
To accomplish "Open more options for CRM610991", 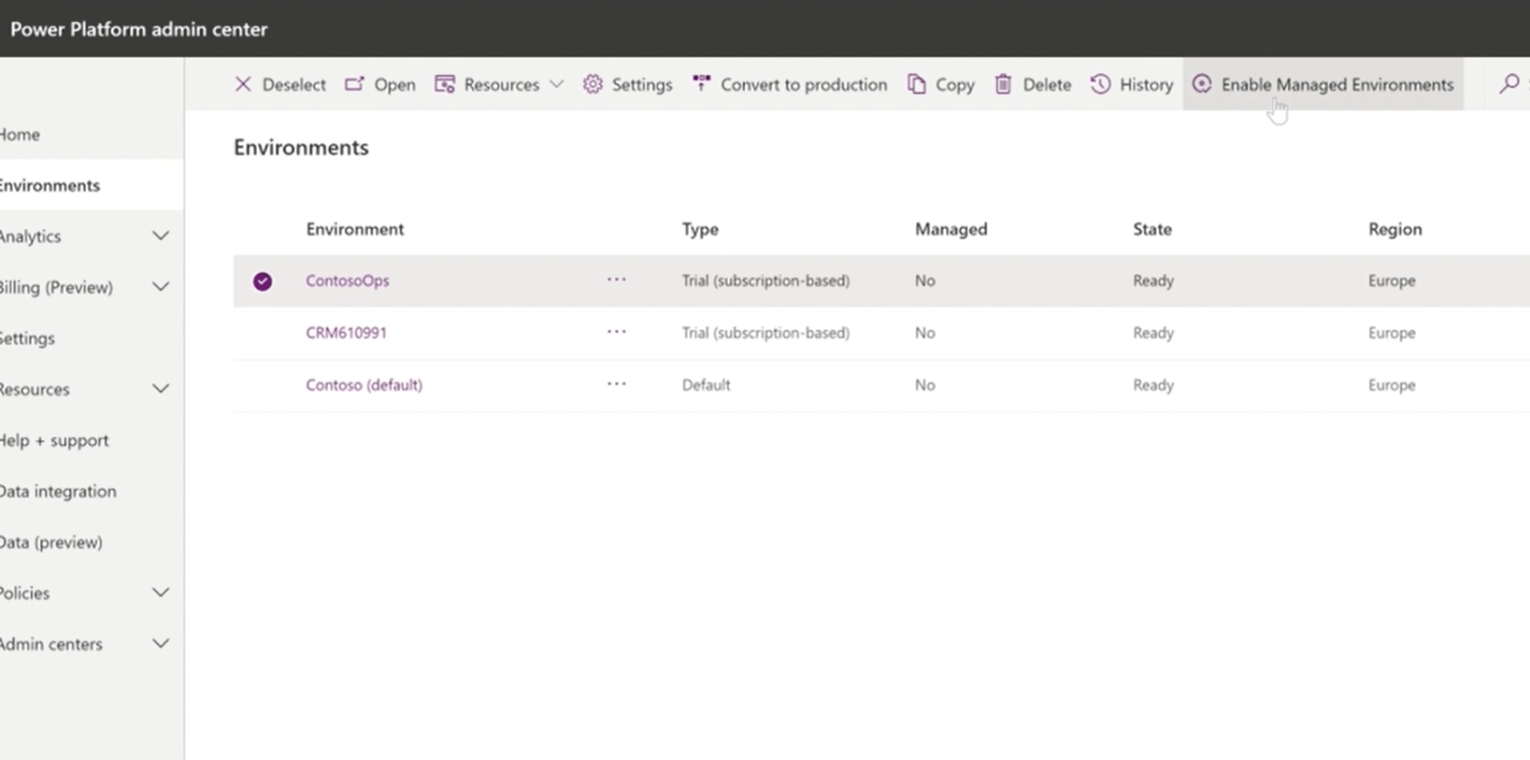I will tap(617, 332).
